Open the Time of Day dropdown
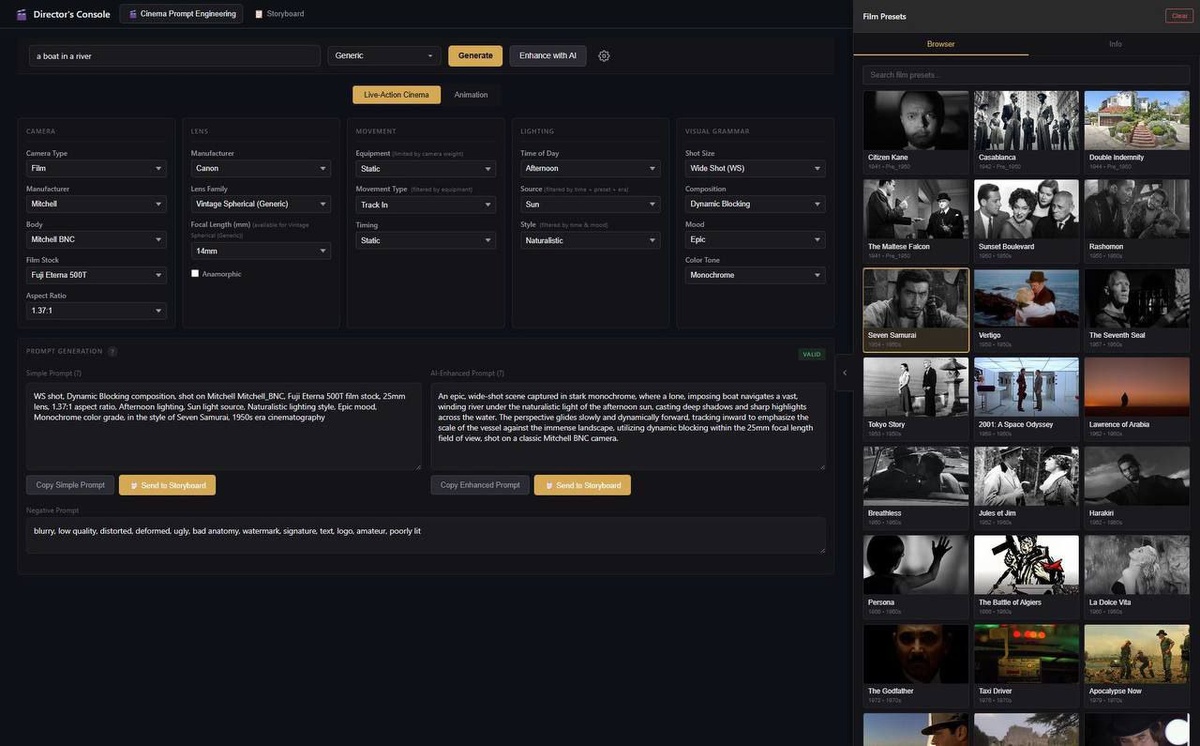Viewport: 1200px width, 746px height. tap(591, 168)
